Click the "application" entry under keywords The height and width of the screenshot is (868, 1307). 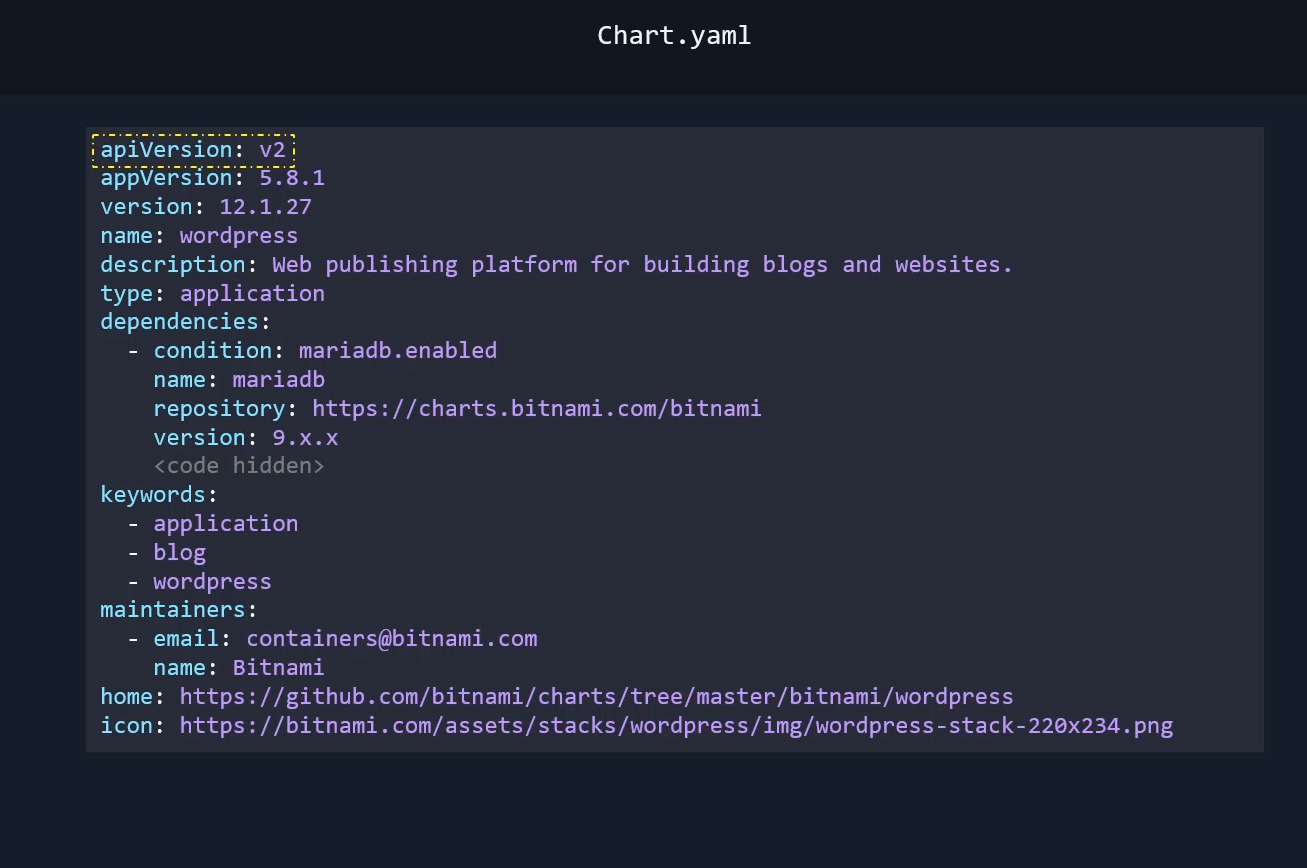226,524
